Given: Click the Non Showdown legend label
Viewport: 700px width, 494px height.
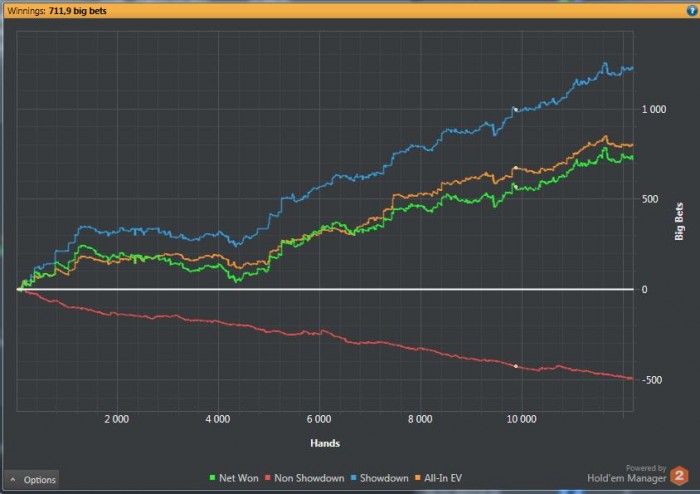Looking at the screenshot, I should tap(309, 478).
